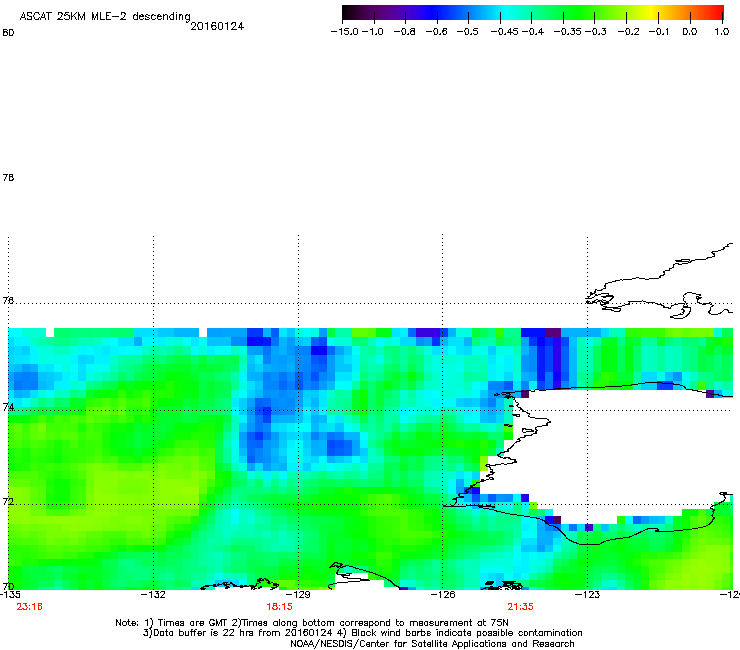Screen dimensions: 740x650
Task: Click the note about data buffer 22 hrs
Action: 362,633
